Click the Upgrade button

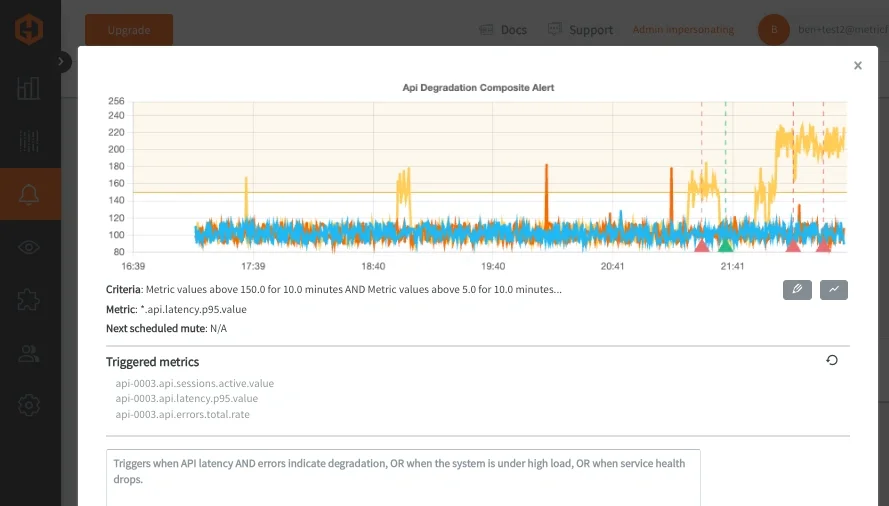click(129, 30)
